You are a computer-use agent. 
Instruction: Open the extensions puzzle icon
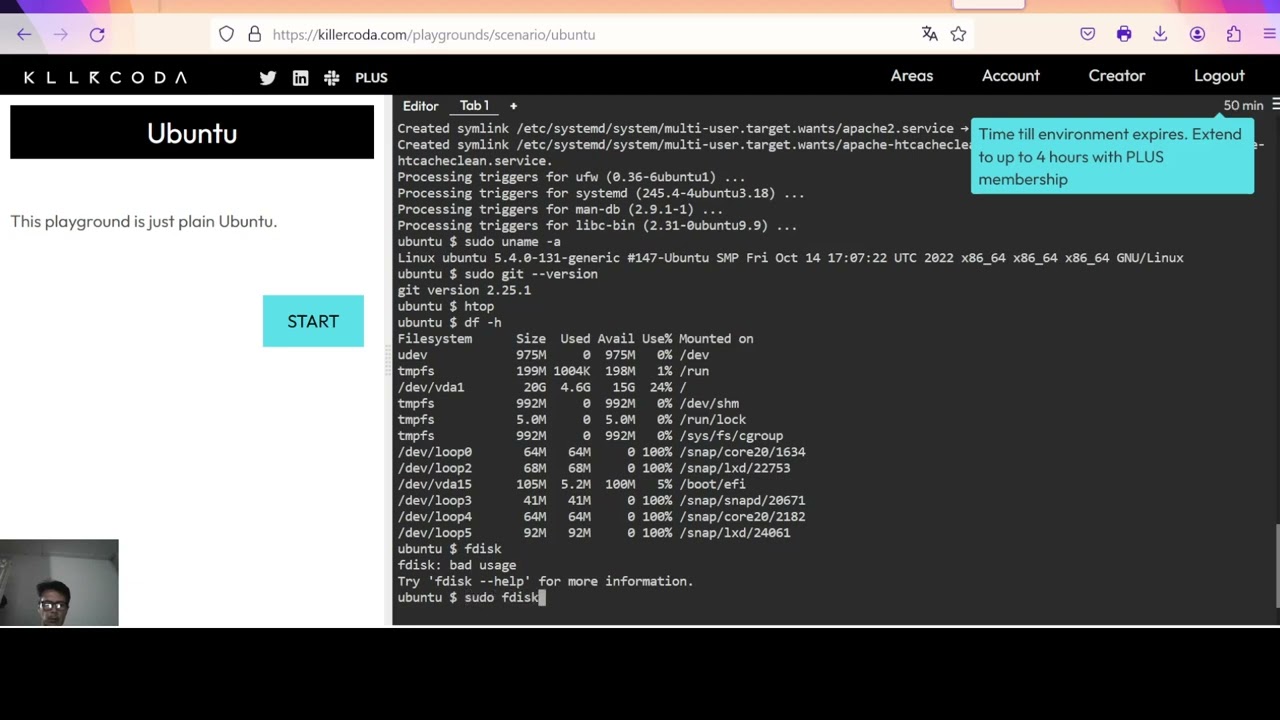click(x=1233, y=34)
